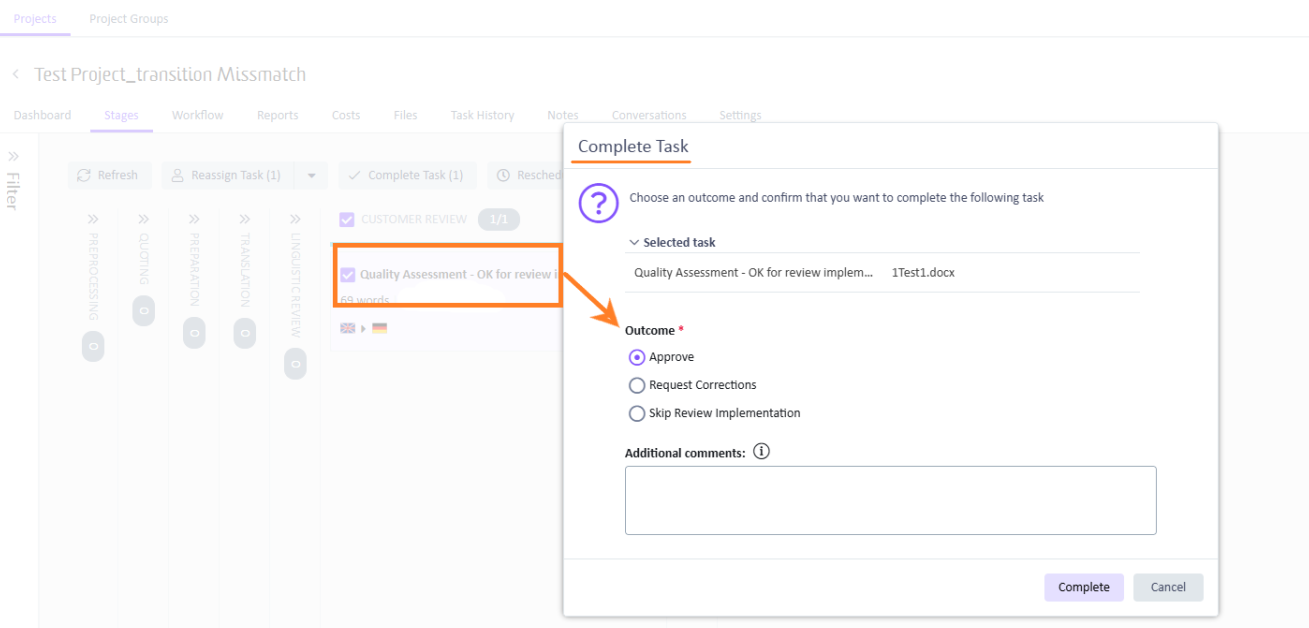
Task: Click the UK flag on the Quality Assessment card
Action: click(x=347, y=327)
